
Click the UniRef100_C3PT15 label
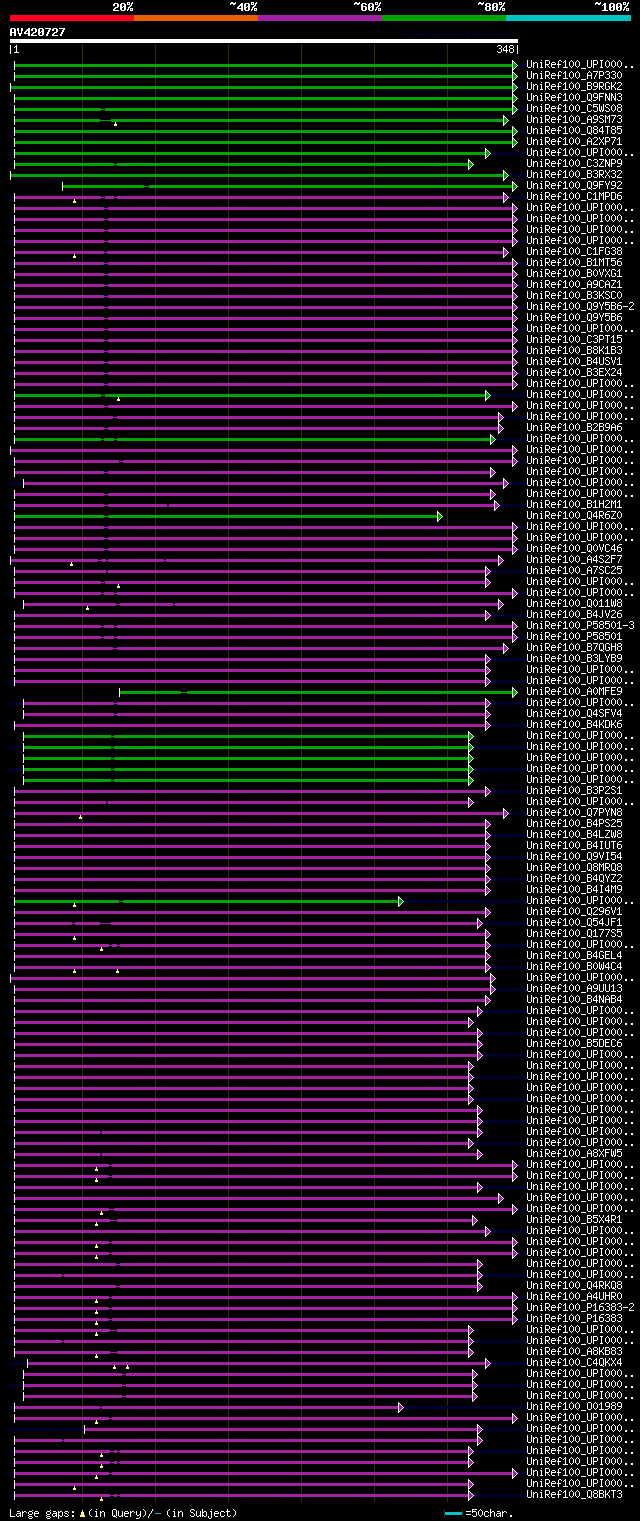574,339
